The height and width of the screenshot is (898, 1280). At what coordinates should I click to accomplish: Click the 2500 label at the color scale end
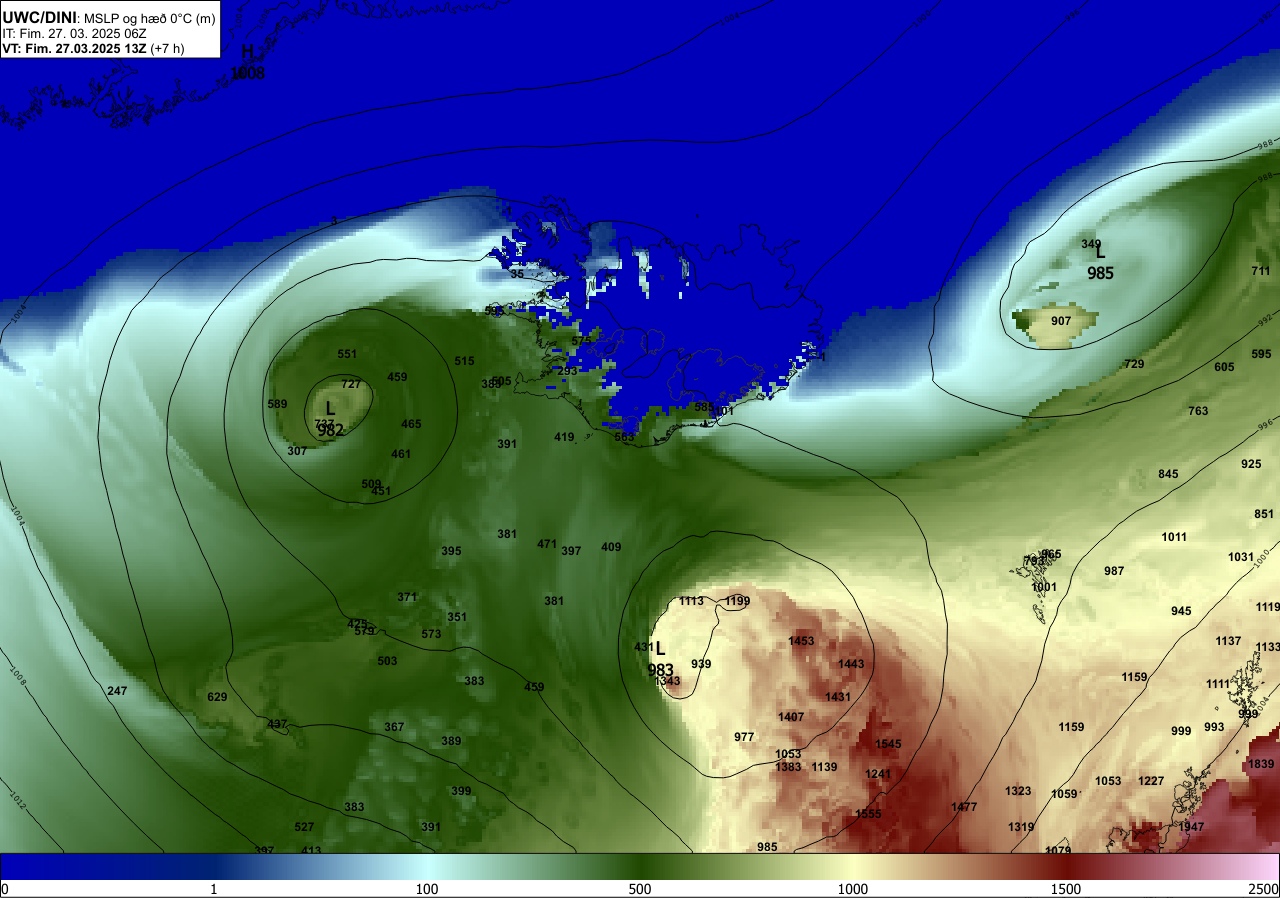(1262, 889)
